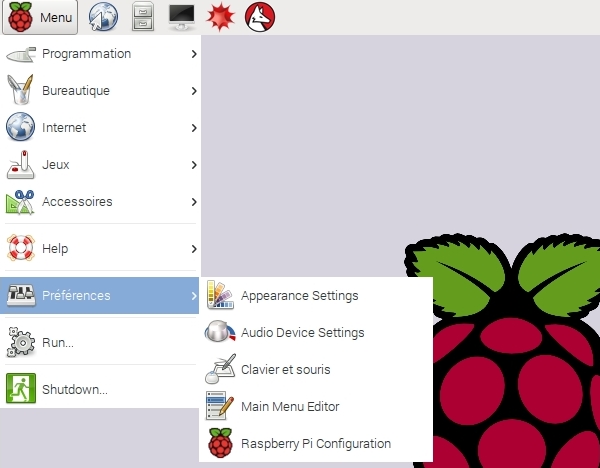Image resolution: width=600 pixels, height=468 pixels.
Task: Open Audio Device Settings
Action: point(316,332)
